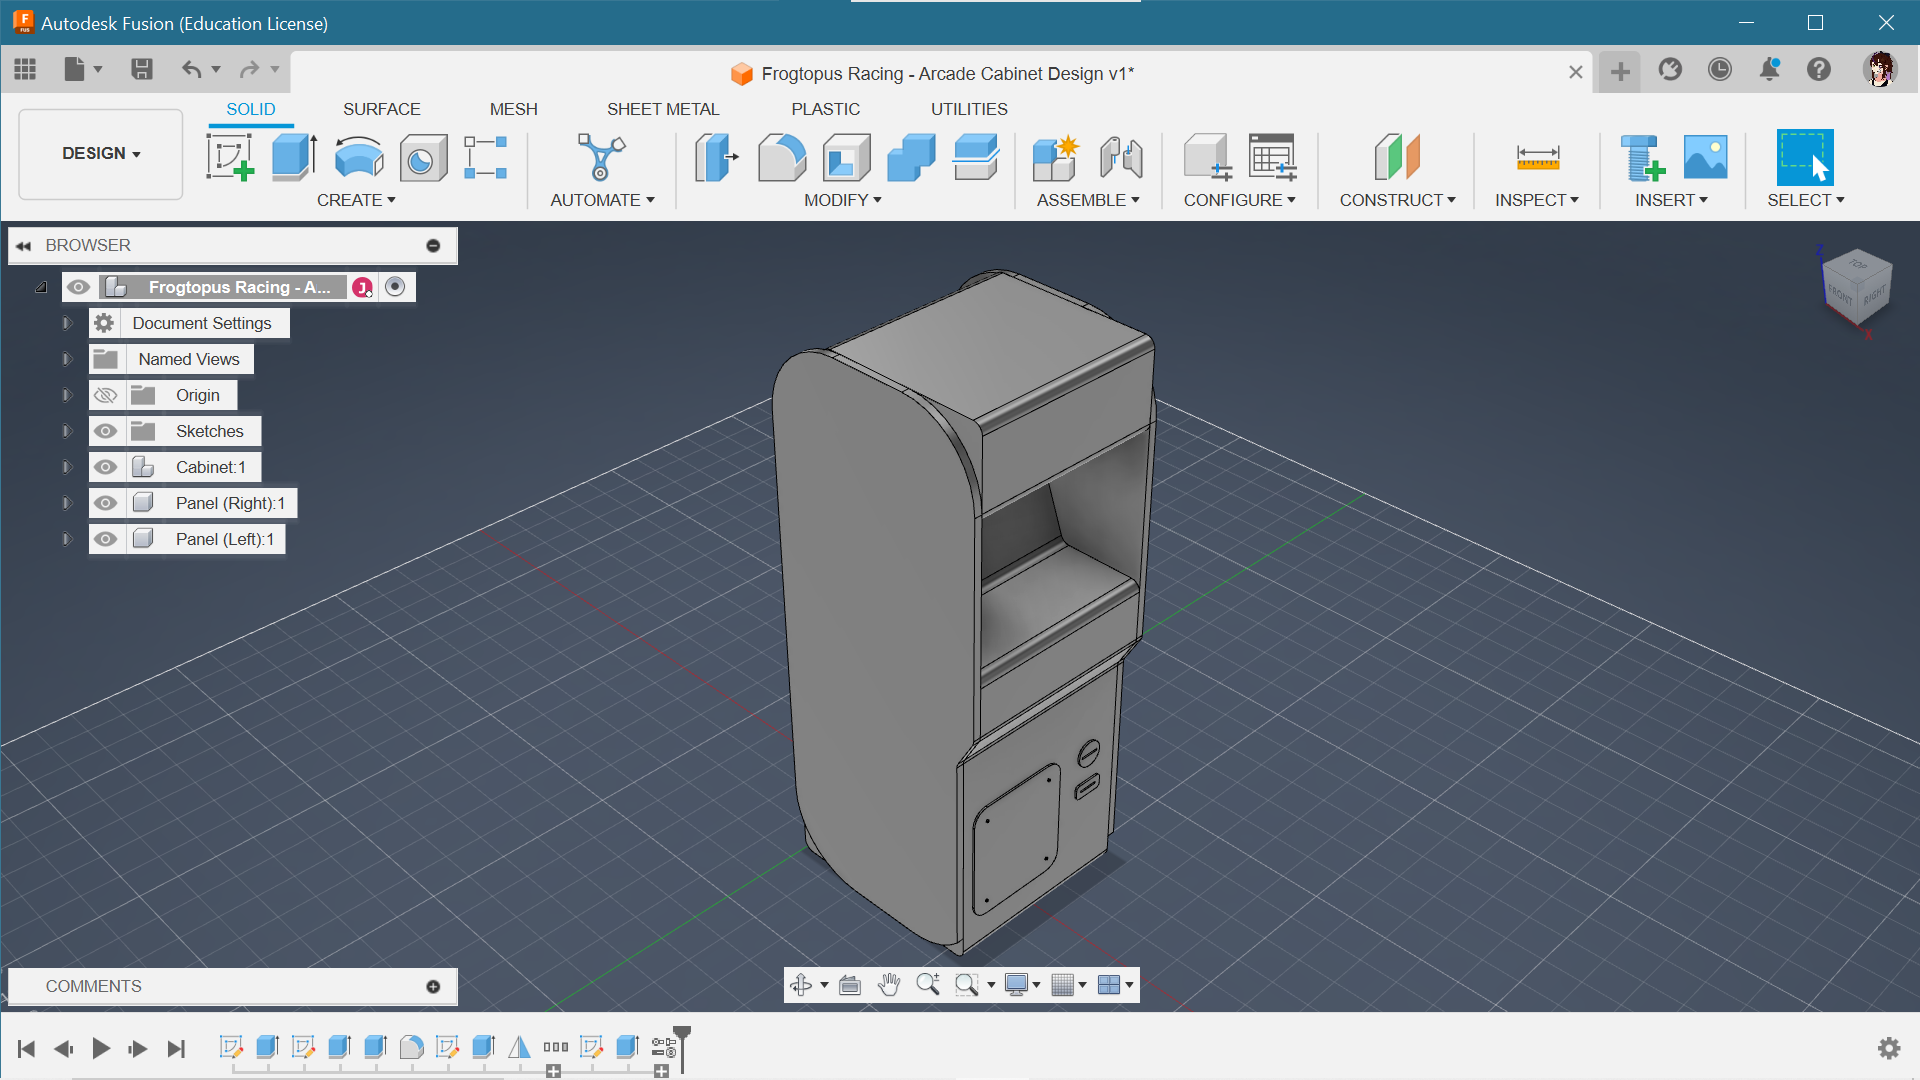Open the INSPECT dropdown menu
This screenshot has height=1080, width=1920.
(x=1537, y=200)
